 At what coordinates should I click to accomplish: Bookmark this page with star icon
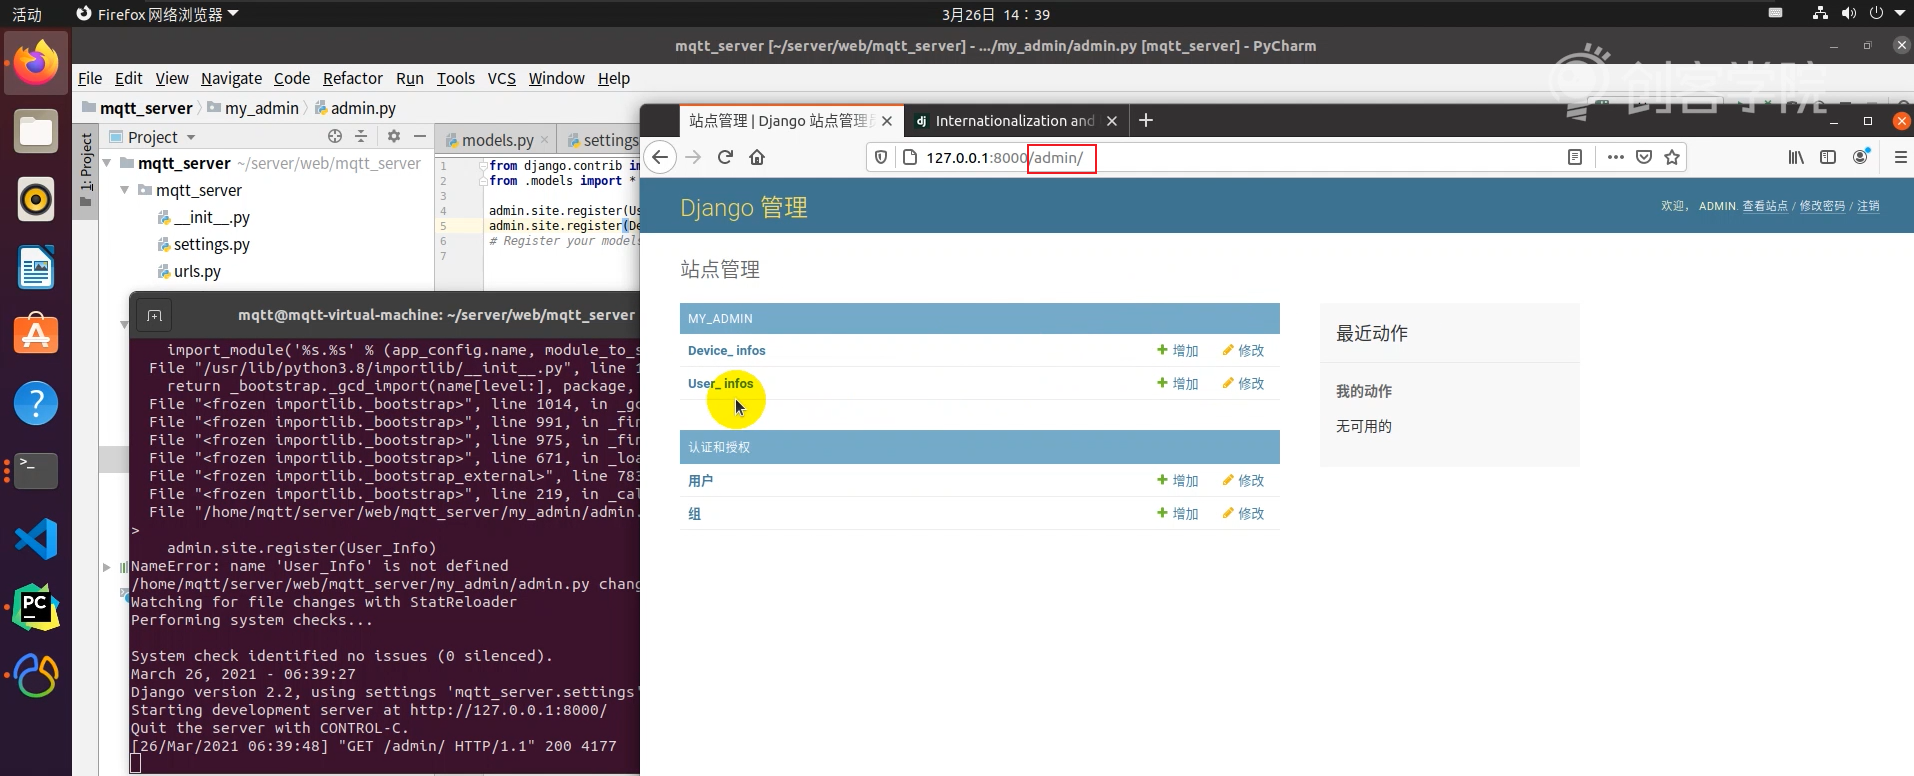1672,157
